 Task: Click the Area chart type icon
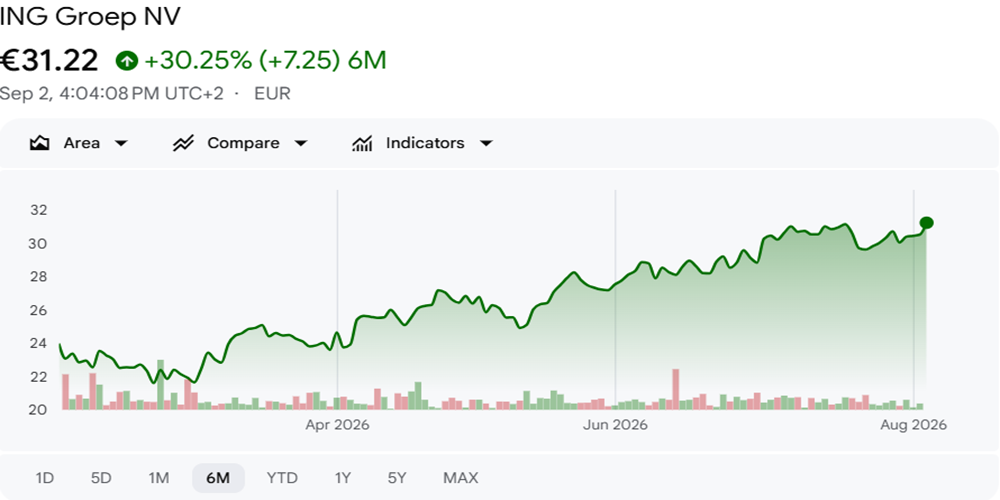pyautogui.click(x=40, y=143)
